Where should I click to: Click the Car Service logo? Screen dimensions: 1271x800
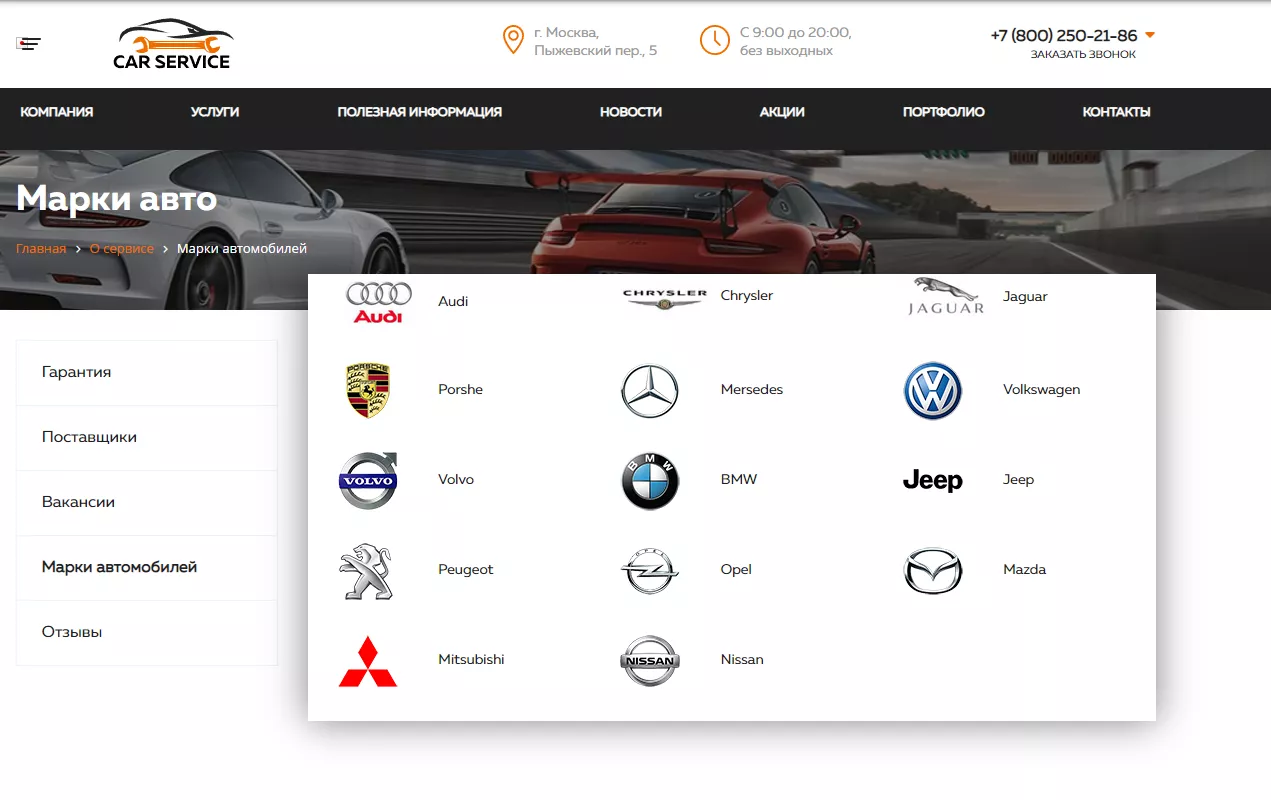point(172,45)
